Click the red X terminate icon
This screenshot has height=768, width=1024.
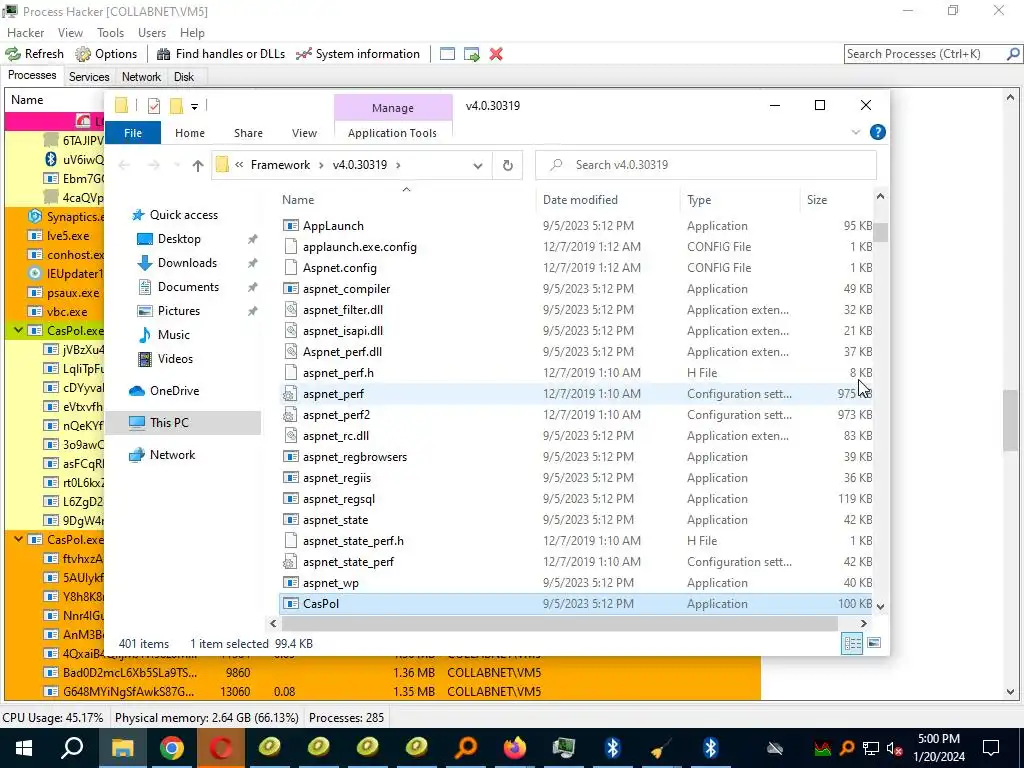[x=496, y=54]
